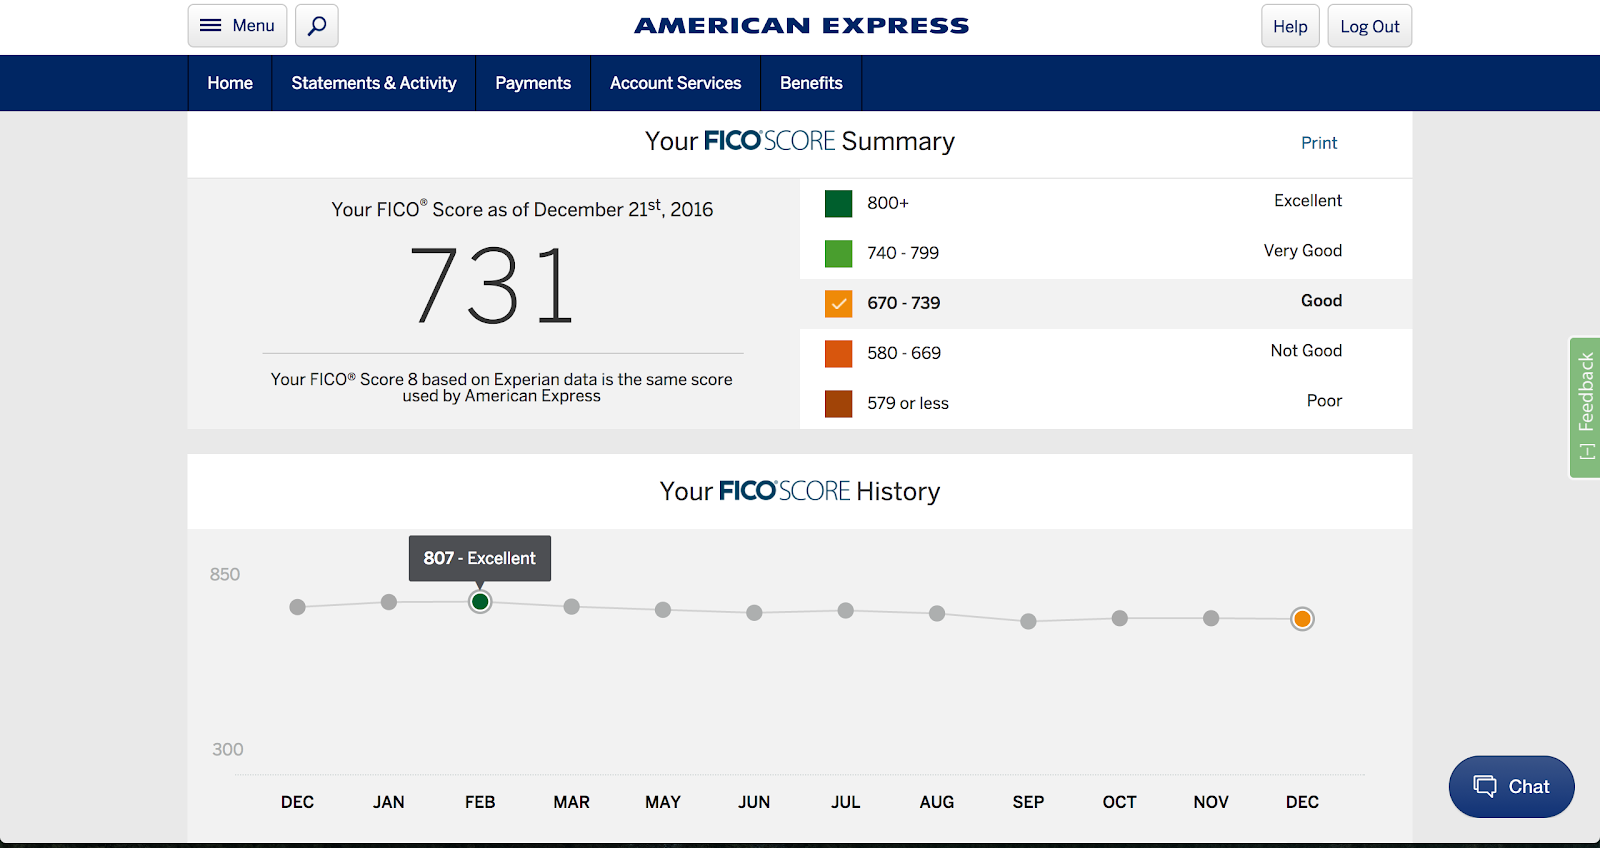Select the Very Good rating label
1600x848 pixels.
pyautogui.click(x=1303, y=251)
